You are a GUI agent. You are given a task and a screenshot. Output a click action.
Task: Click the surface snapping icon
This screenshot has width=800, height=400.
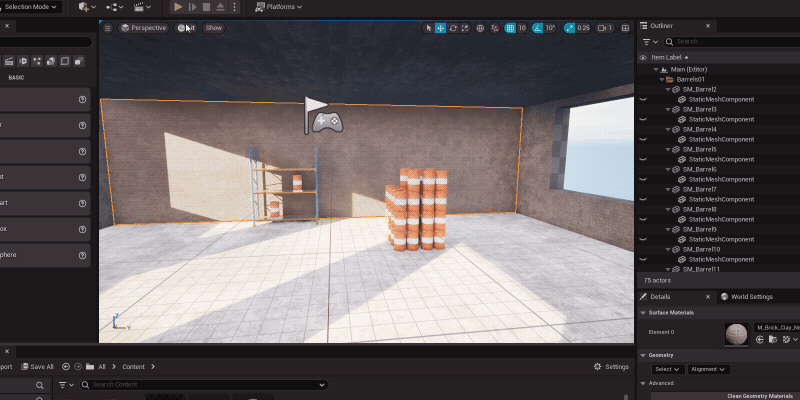click(x=494, y=28)
